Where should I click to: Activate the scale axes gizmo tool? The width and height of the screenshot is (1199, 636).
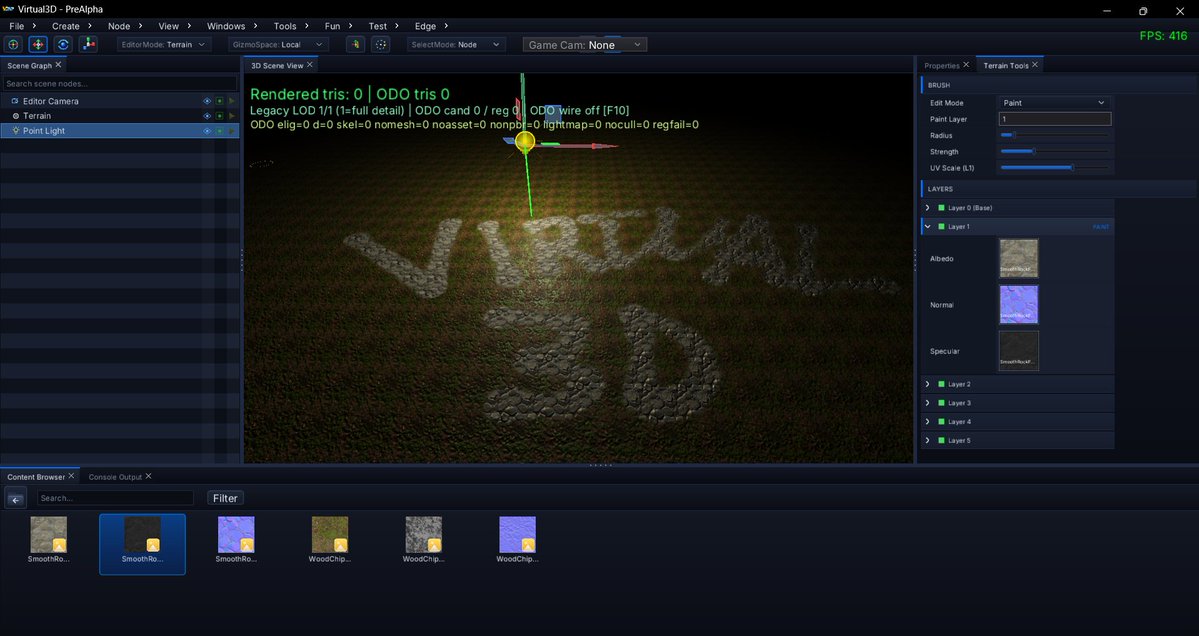coord(88,44)
